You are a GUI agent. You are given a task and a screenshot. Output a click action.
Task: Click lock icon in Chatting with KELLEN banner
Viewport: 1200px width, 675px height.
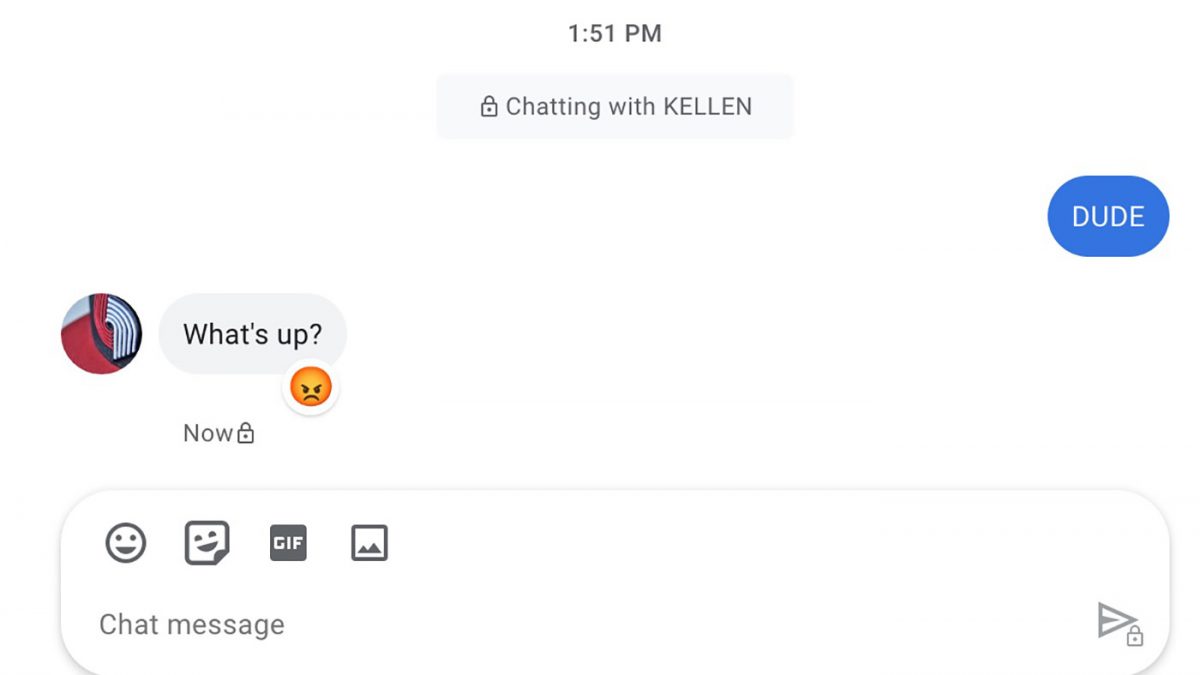point(489,107)
